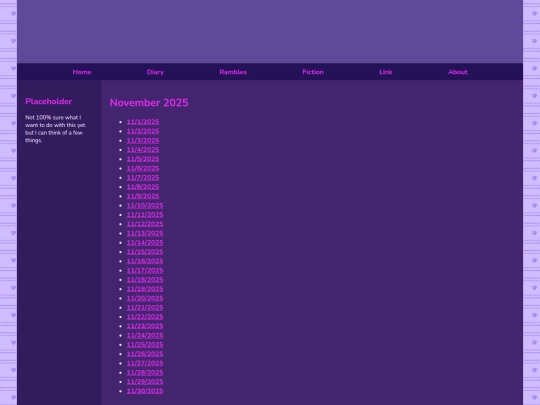Open the 11/16/2025 diary entry

(145, 261)
